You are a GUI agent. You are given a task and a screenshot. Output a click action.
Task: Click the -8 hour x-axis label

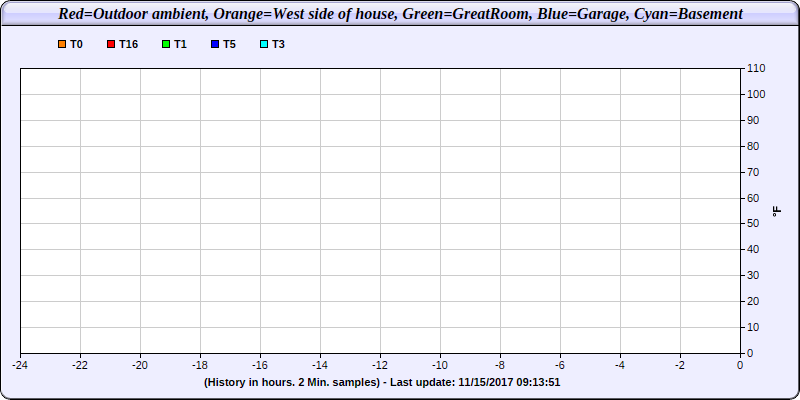(500, 365)
